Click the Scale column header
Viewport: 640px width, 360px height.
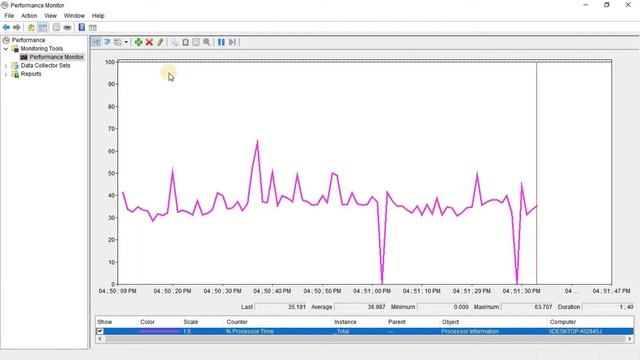tap(191, 322)
